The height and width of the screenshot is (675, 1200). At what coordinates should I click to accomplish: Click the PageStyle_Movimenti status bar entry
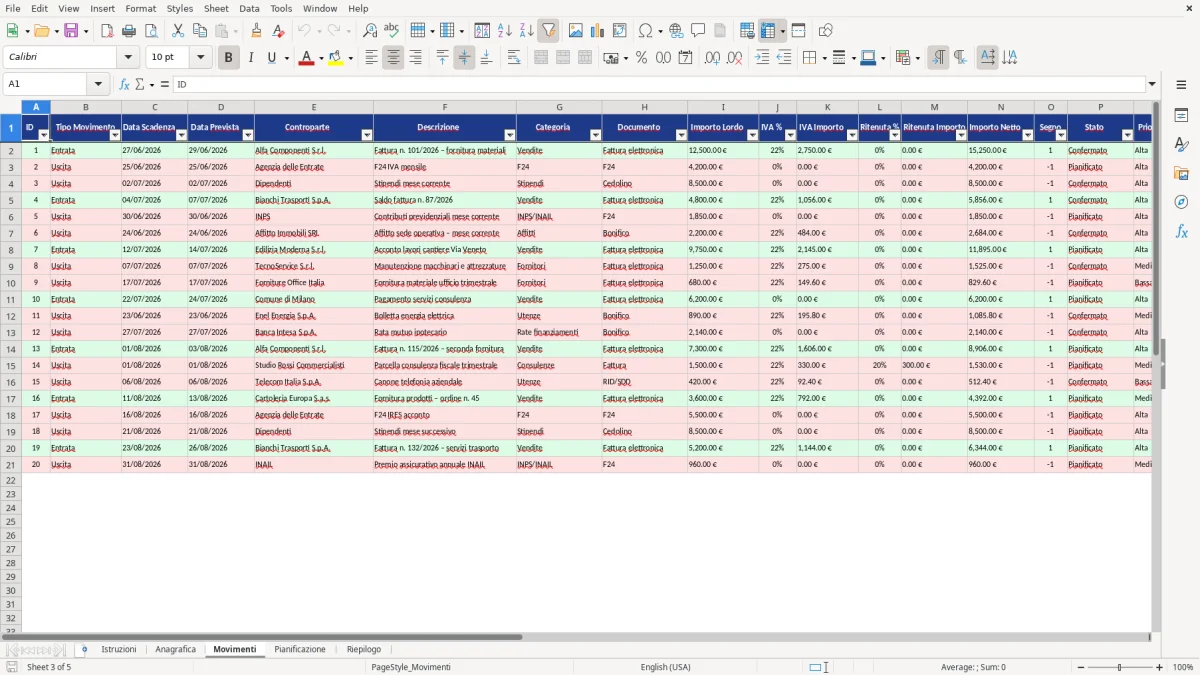click(411, 667)
